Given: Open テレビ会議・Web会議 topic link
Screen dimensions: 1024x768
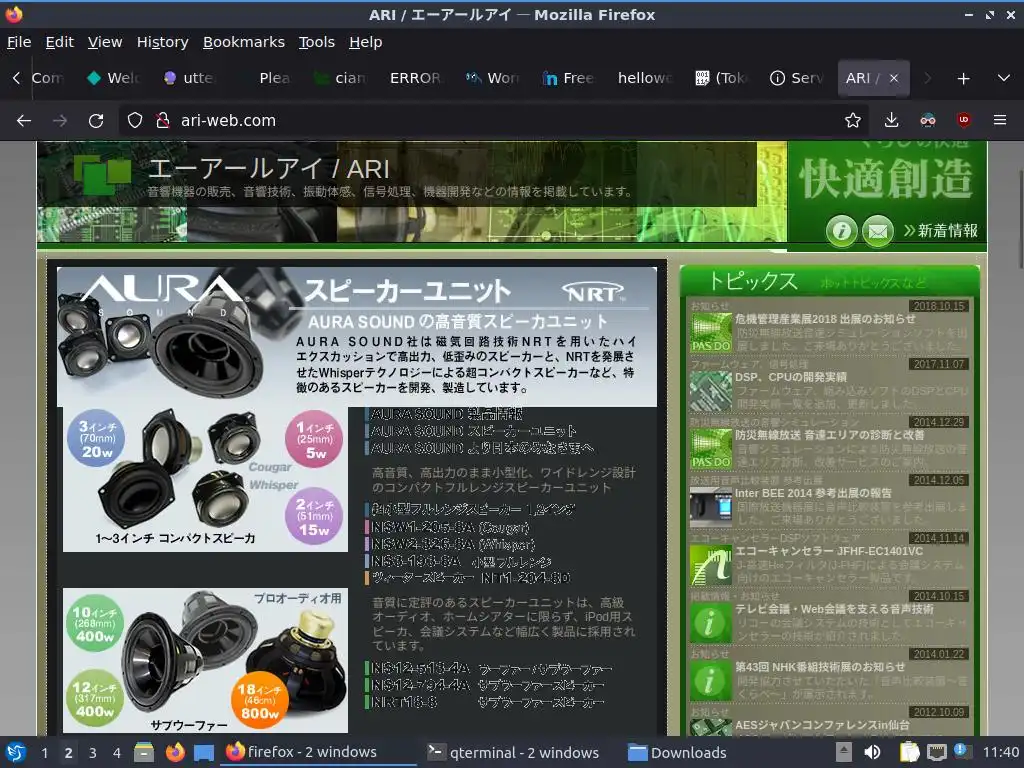Looking at the screenshot, I should point(834,609).
